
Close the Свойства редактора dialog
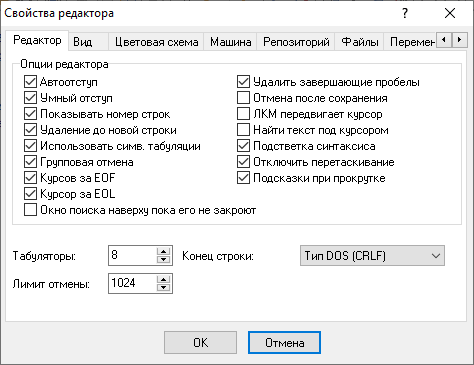[450, 13]
